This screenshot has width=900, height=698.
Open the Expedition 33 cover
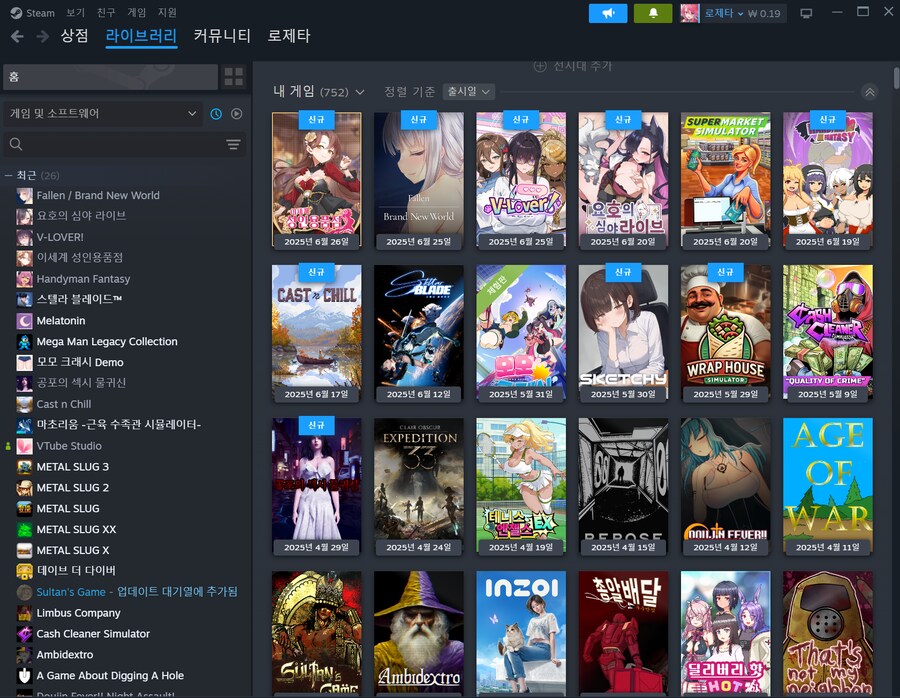click(418, 486)
